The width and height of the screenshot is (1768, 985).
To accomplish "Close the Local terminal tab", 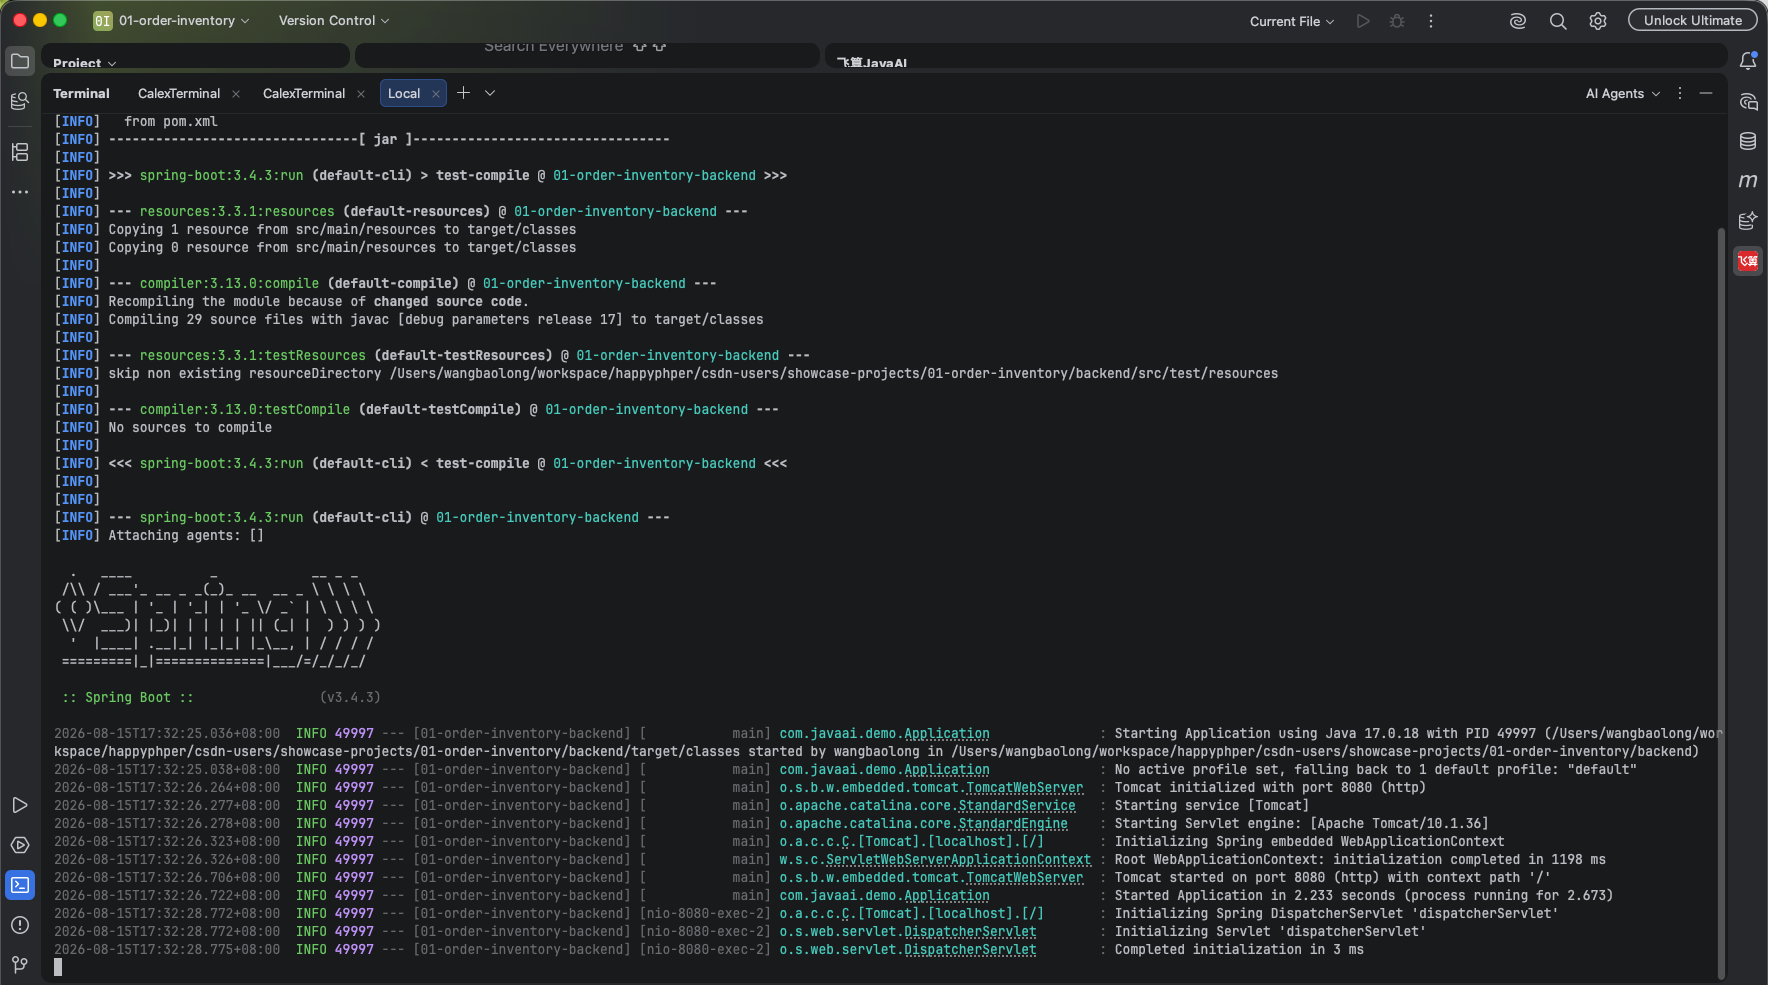I will tap(436, 94).
